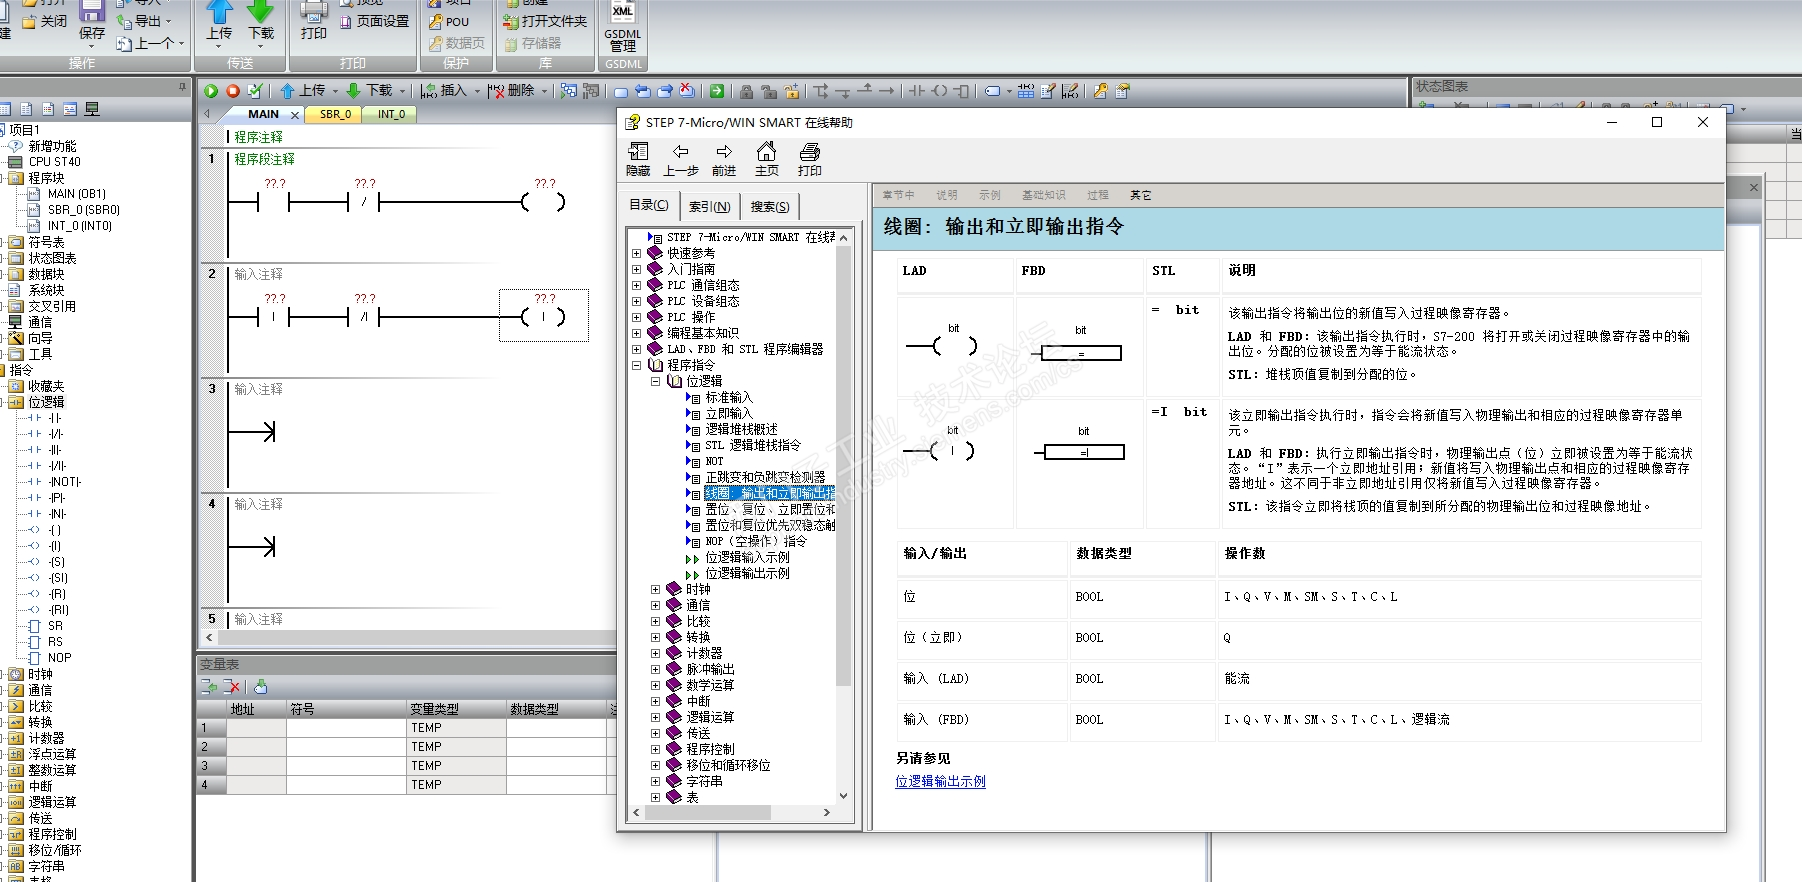Open the 位逻辑输出示例 link
The image size is (1802, 882).
pyautogui.click(x=940, y=781)
